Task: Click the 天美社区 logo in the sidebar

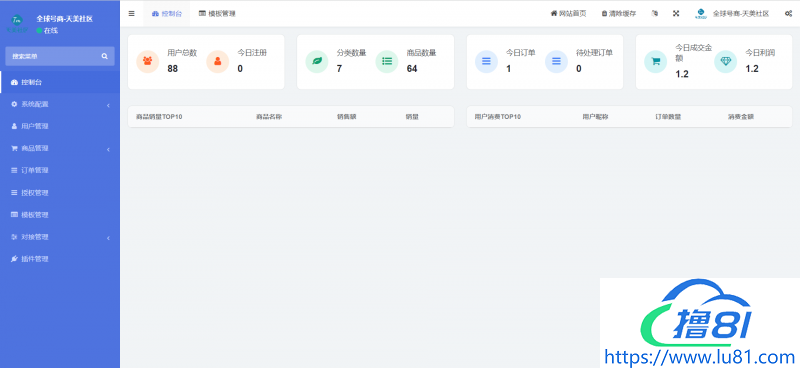Action: click(x=17, y=23)
